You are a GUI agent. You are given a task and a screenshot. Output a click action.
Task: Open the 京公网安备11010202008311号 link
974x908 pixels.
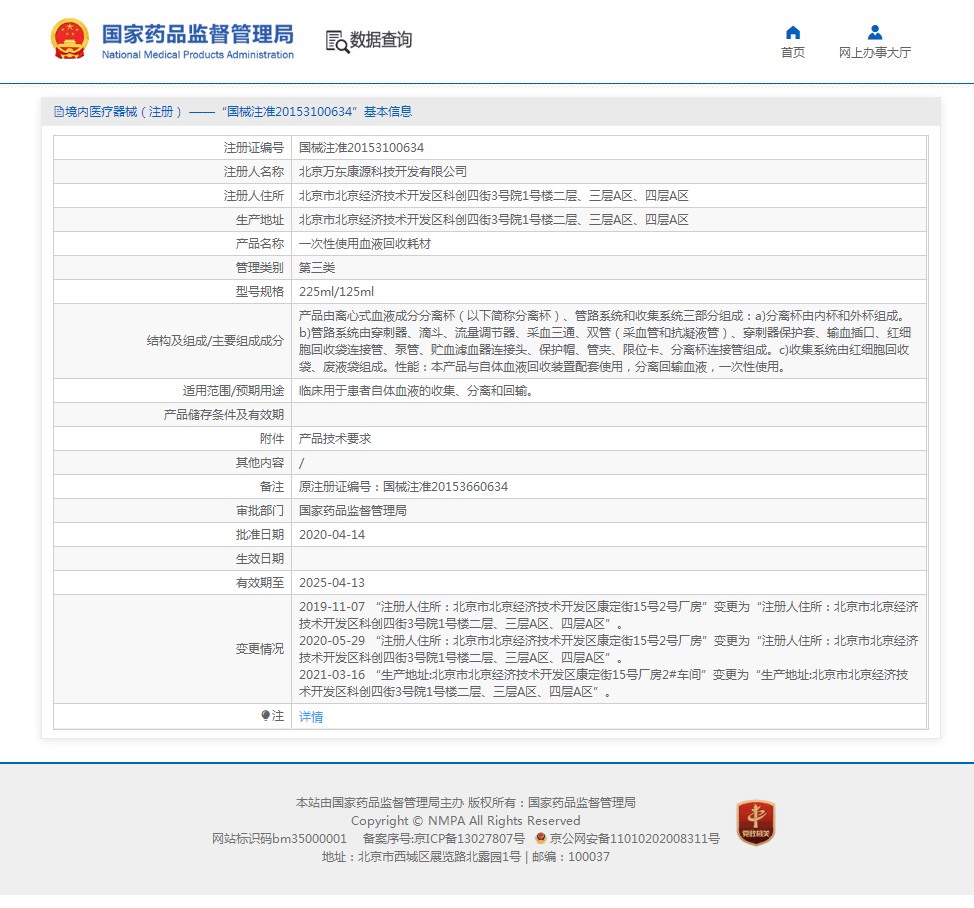(x=634, y=838)
